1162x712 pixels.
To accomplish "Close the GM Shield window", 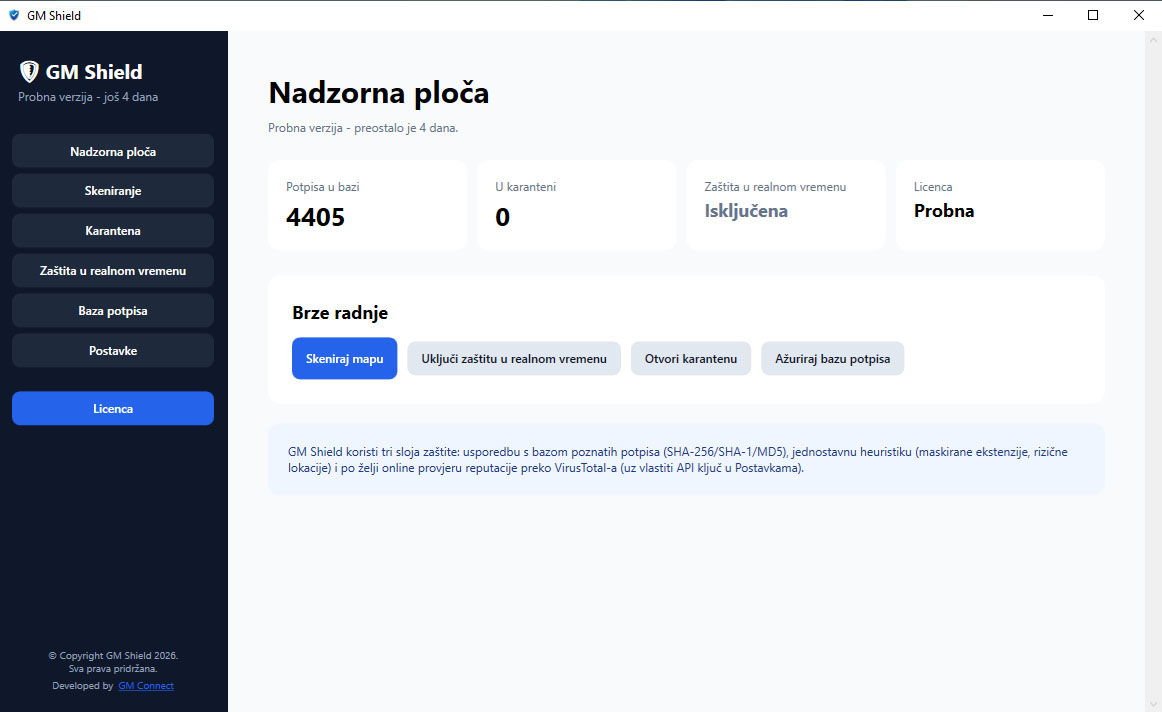I will pyautogui.click(x=1139, y=16).
